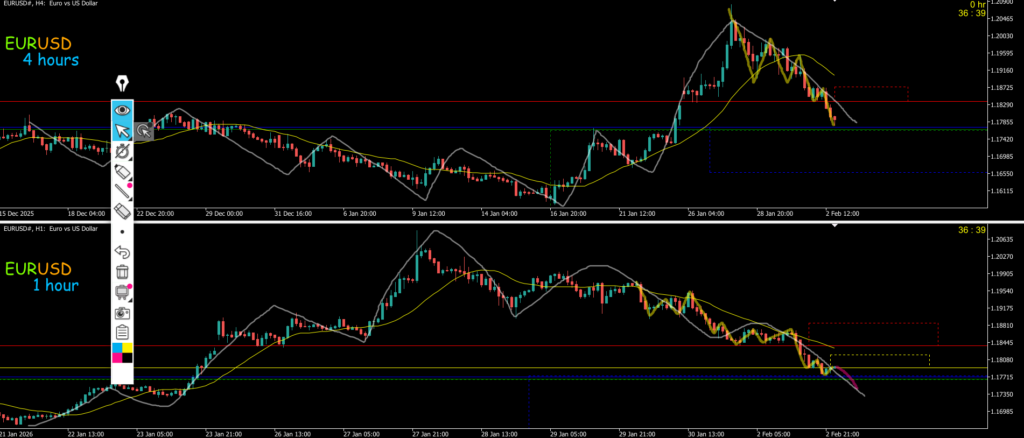Select the highlighter marker tool

122,172
